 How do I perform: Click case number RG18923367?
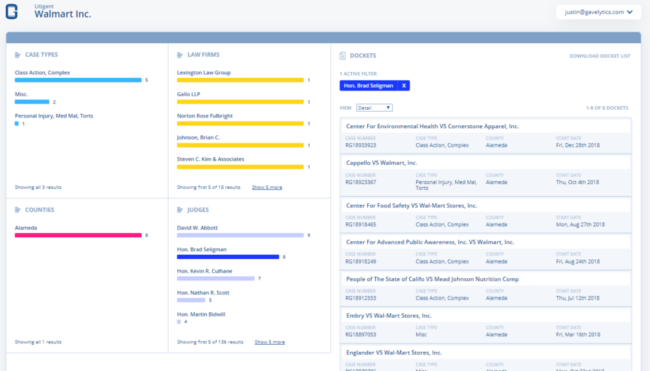361,182
